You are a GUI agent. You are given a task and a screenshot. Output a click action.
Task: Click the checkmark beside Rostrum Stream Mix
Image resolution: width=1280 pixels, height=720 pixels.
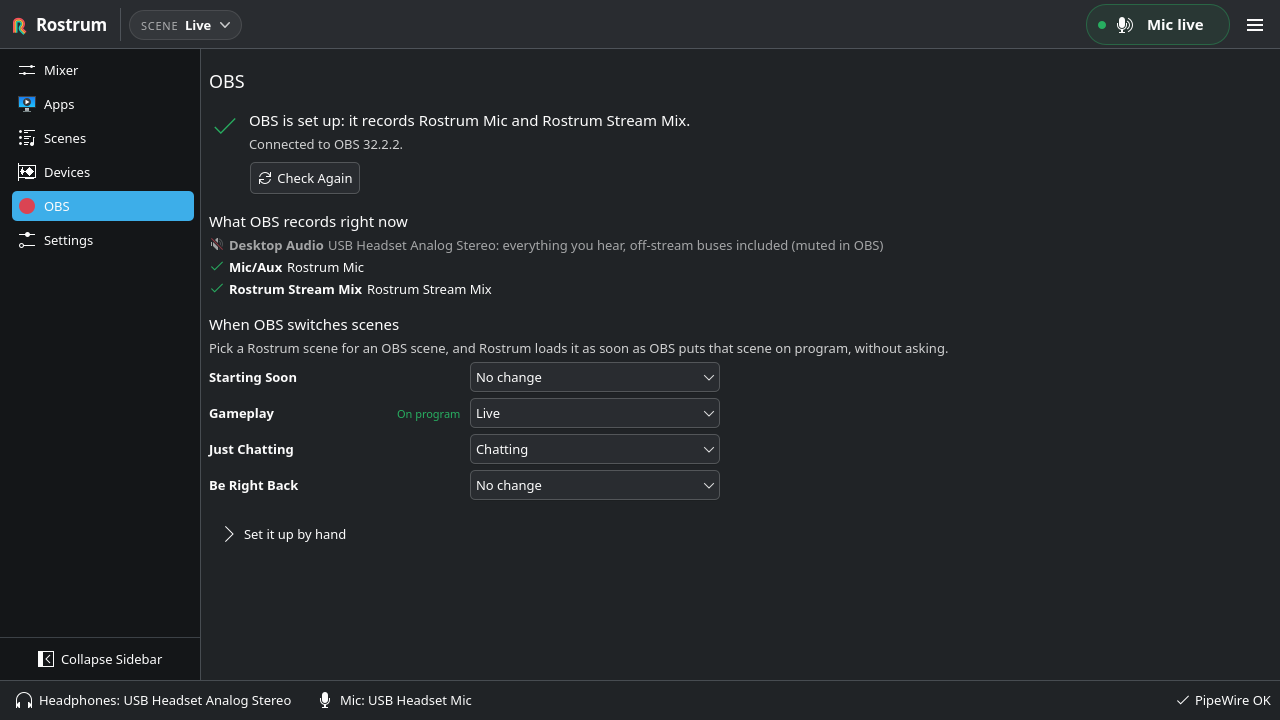[216, 288]
